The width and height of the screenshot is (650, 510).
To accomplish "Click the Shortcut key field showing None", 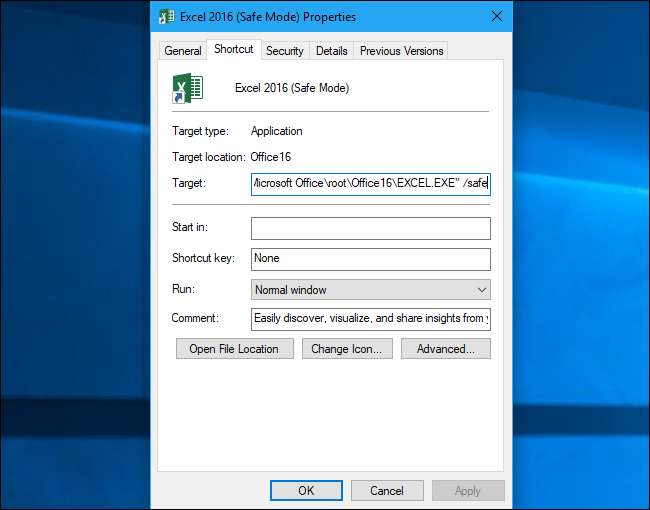I will [370, 259].
